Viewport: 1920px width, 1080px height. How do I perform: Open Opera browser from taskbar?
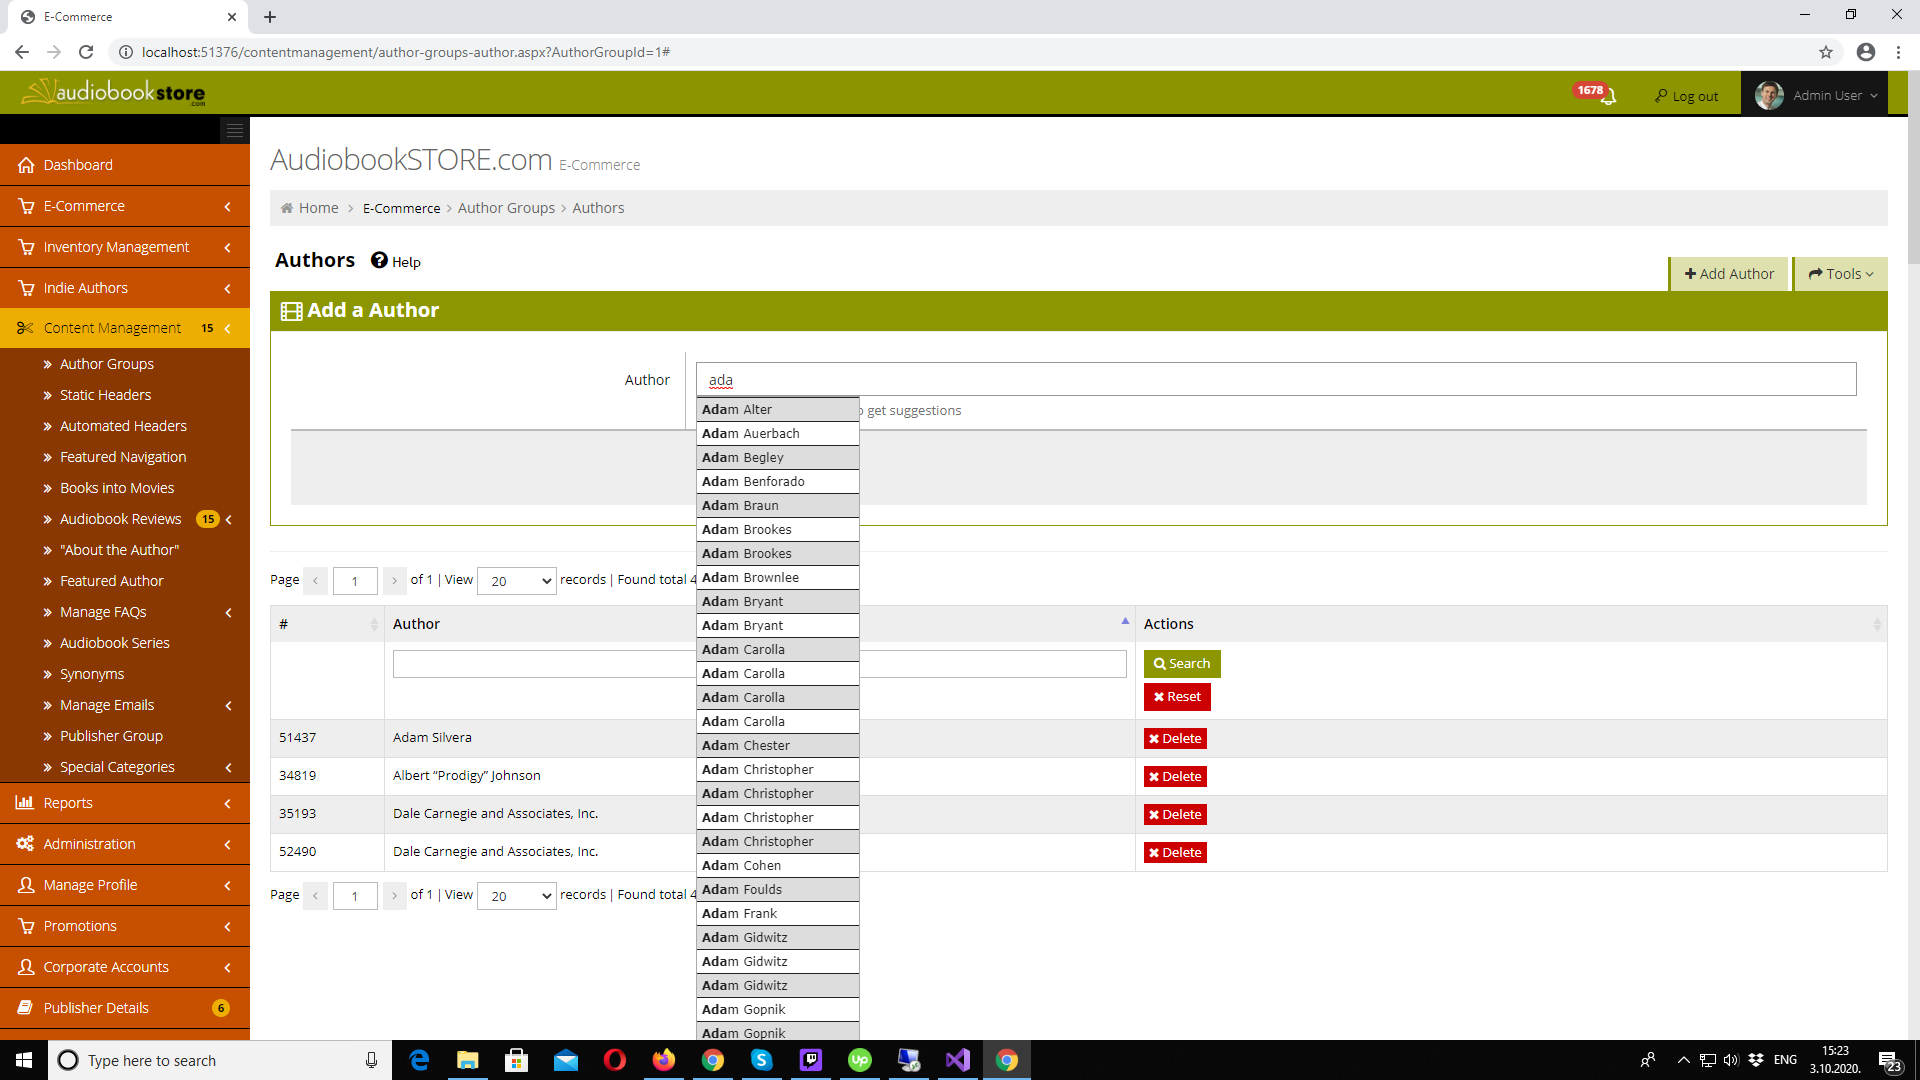click(x=615, y=1060)
